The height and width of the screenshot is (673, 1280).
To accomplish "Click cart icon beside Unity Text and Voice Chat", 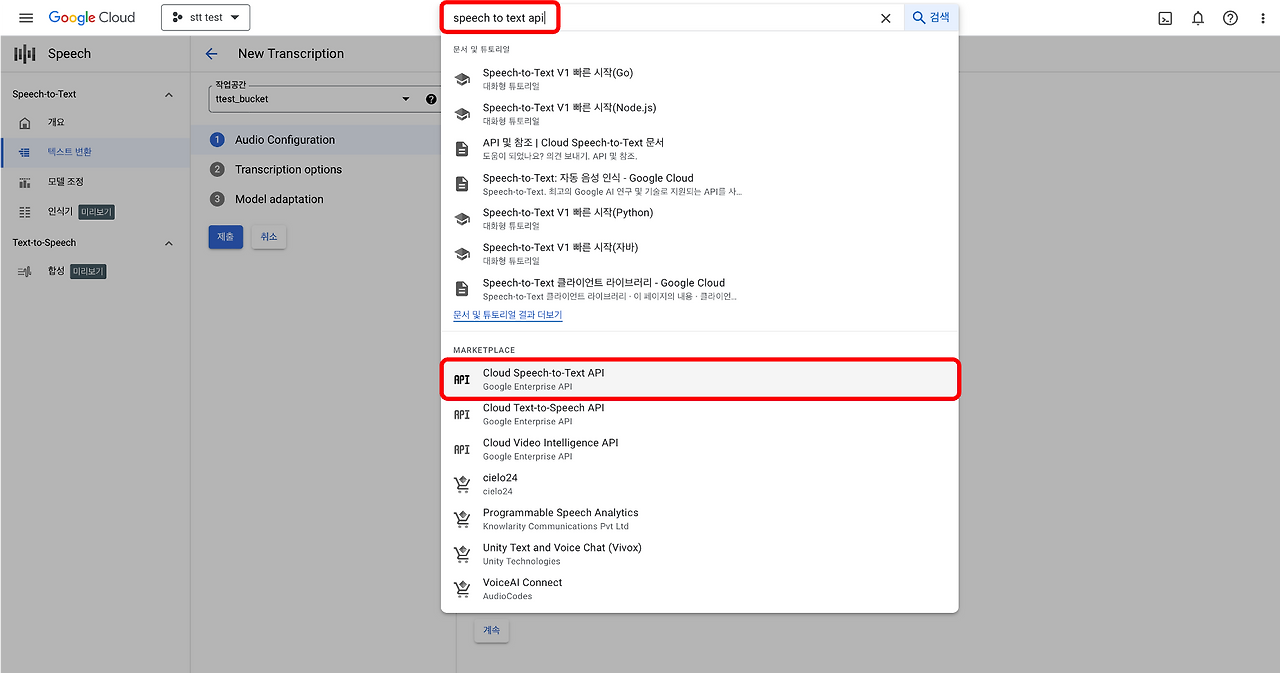I will click(462, 554).
